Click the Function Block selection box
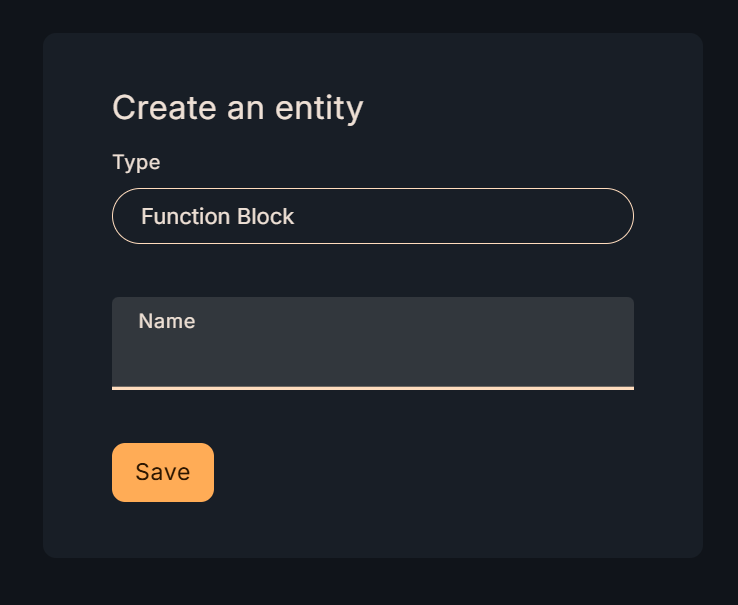Viewport: 738px width, 605px height. (x=372, y=216)
